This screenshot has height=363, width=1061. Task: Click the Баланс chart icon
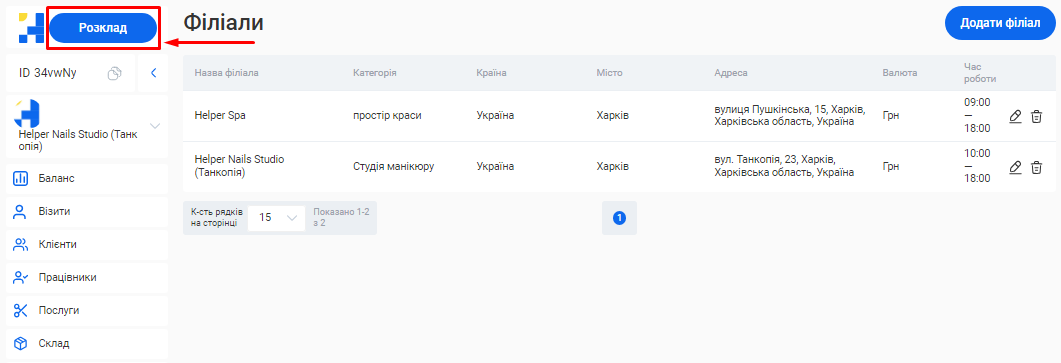point(20,179)
